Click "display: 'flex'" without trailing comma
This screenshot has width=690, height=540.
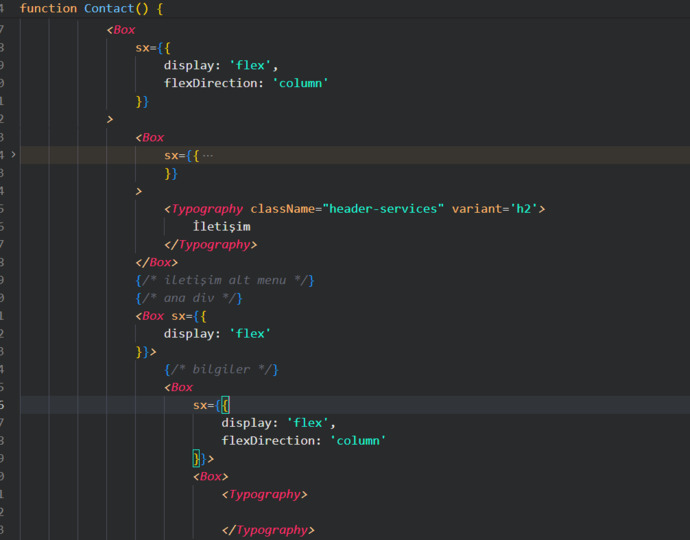[217, 334]
